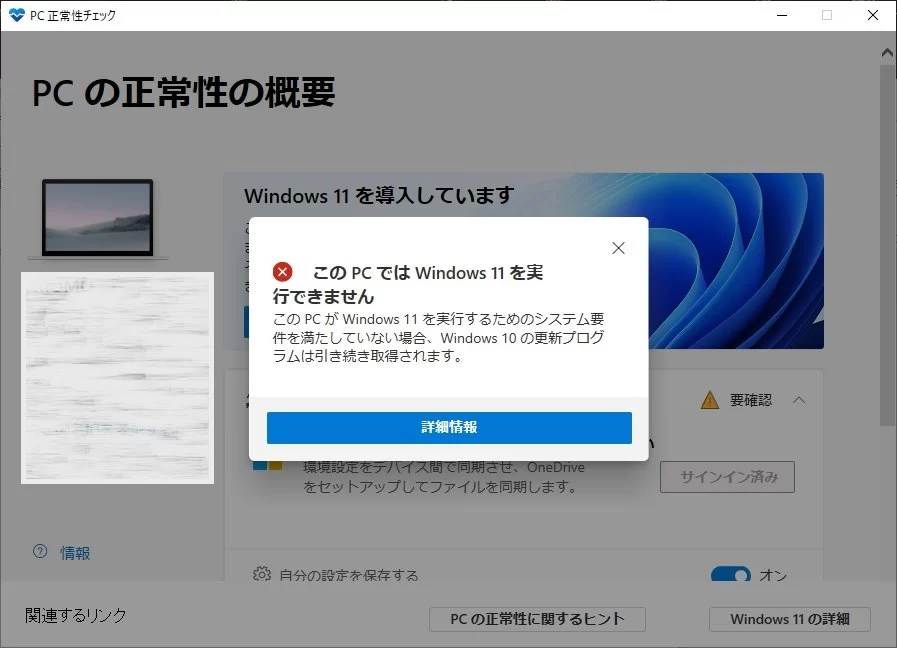Minimize the PC 正常性チェック window
This screenshot has height=648, width=897.
tap(782, 15)
